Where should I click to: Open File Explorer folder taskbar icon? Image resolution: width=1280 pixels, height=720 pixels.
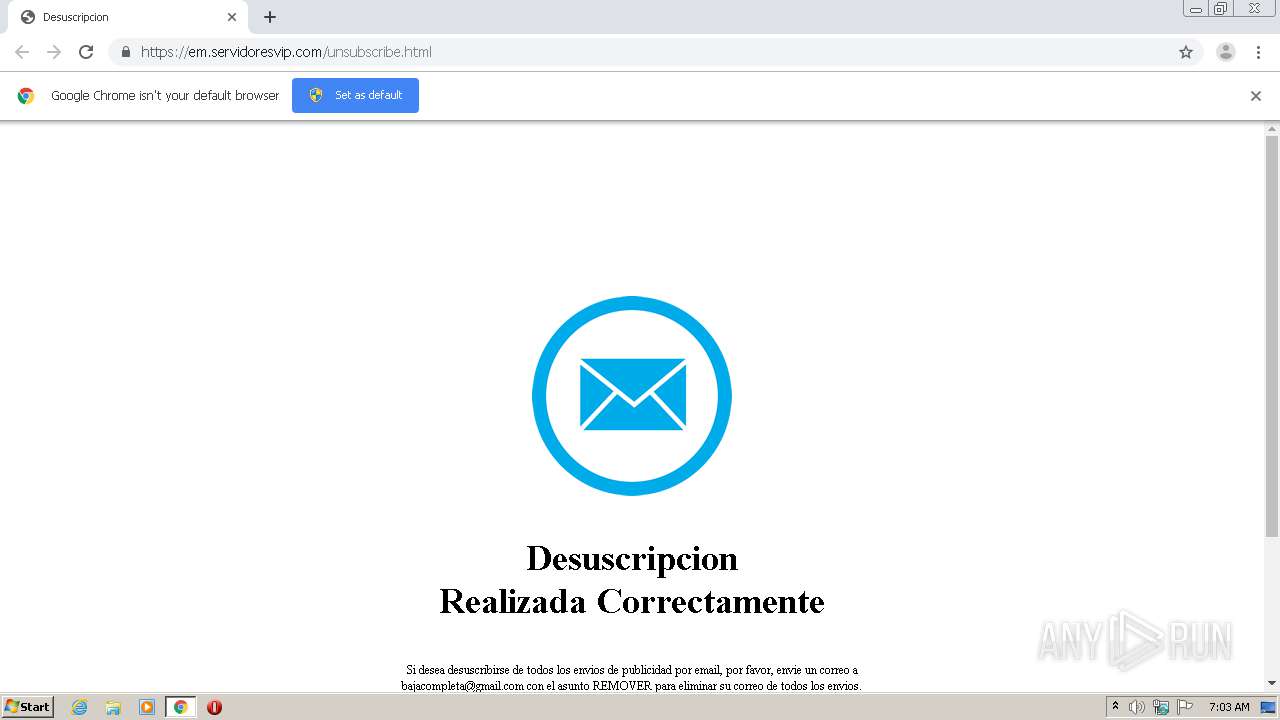point(113,707)
